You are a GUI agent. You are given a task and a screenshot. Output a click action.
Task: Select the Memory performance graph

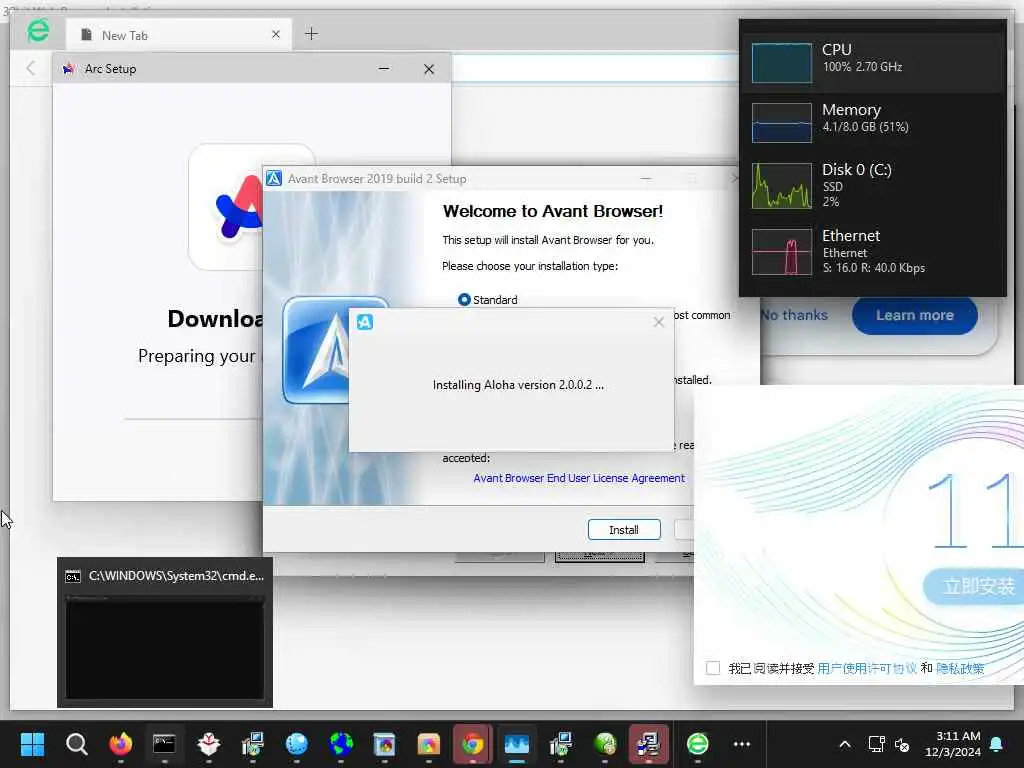782,122
